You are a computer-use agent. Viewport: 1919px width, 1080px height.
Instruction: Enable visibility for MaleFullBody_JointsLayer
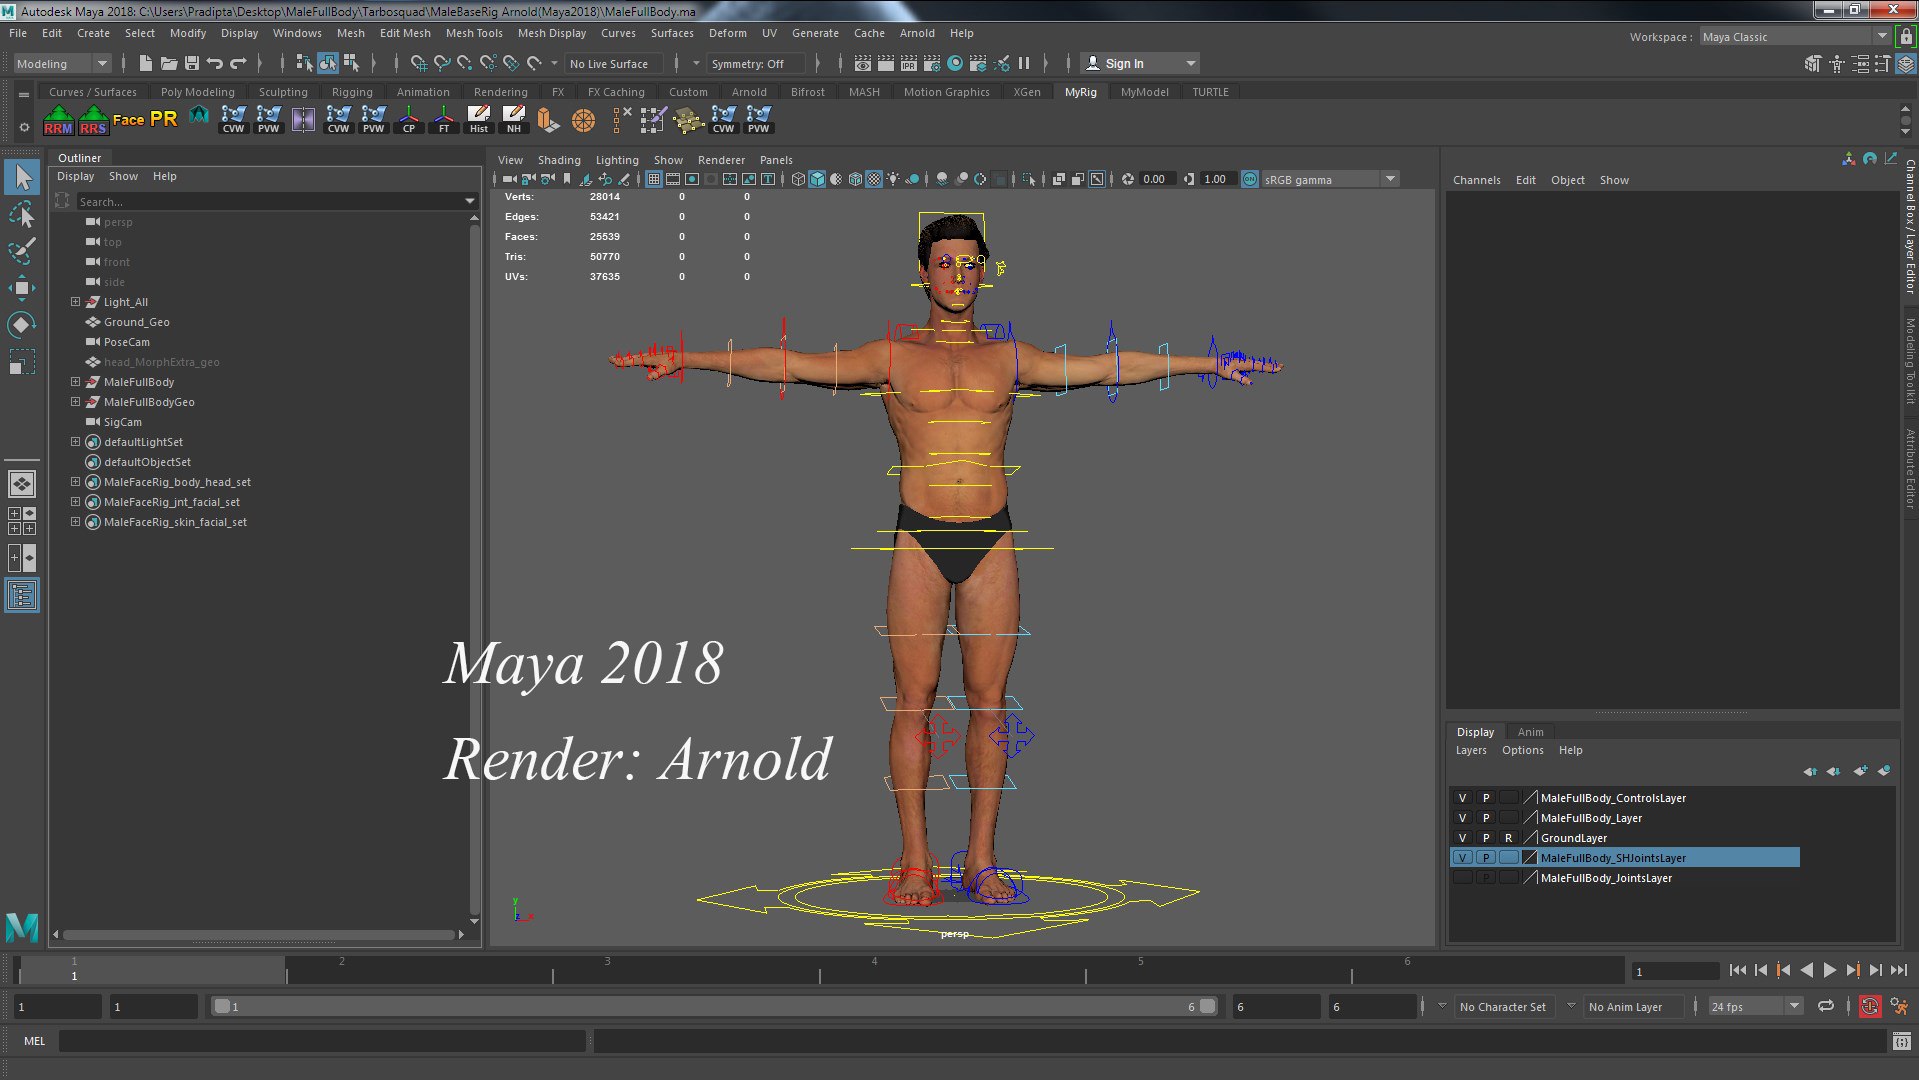[1462, 878]
